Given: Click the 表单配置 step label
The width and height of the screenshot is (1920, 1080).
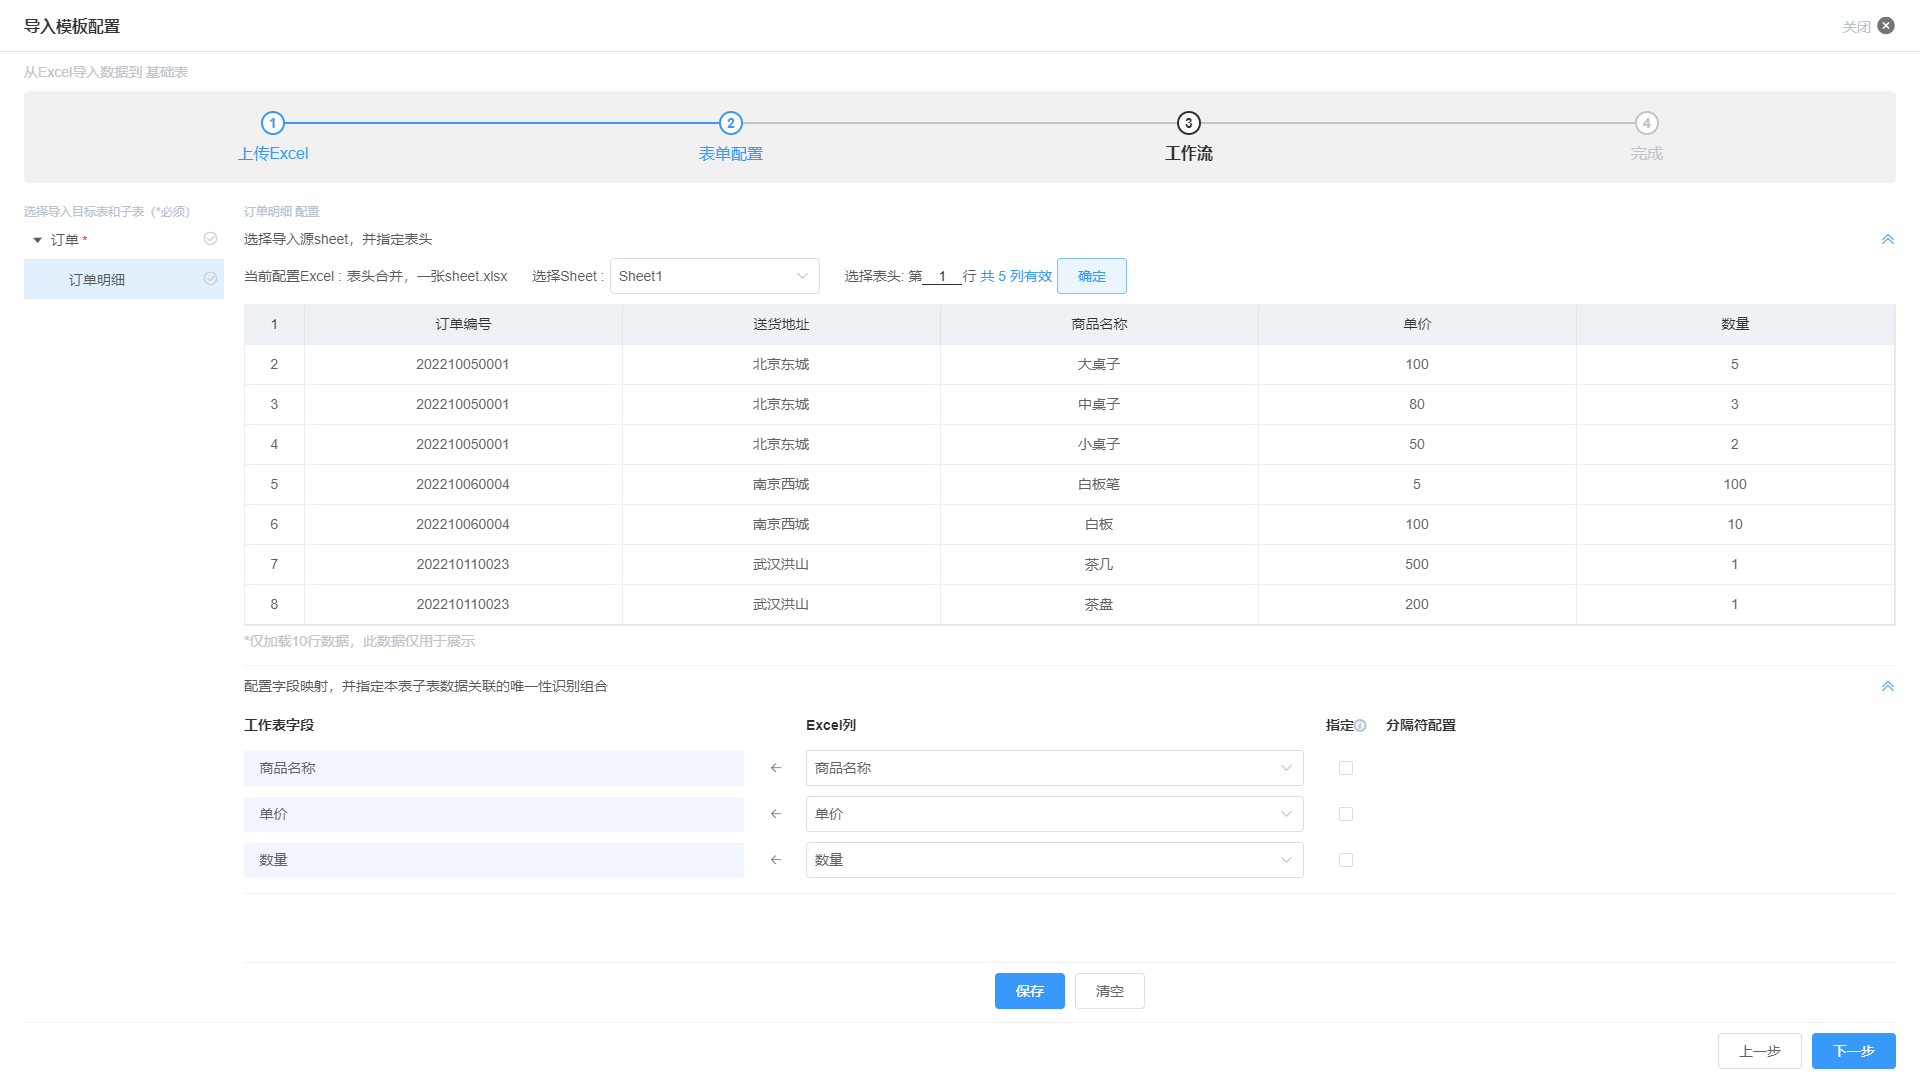Looking at the screenshot, I should 731,153.
